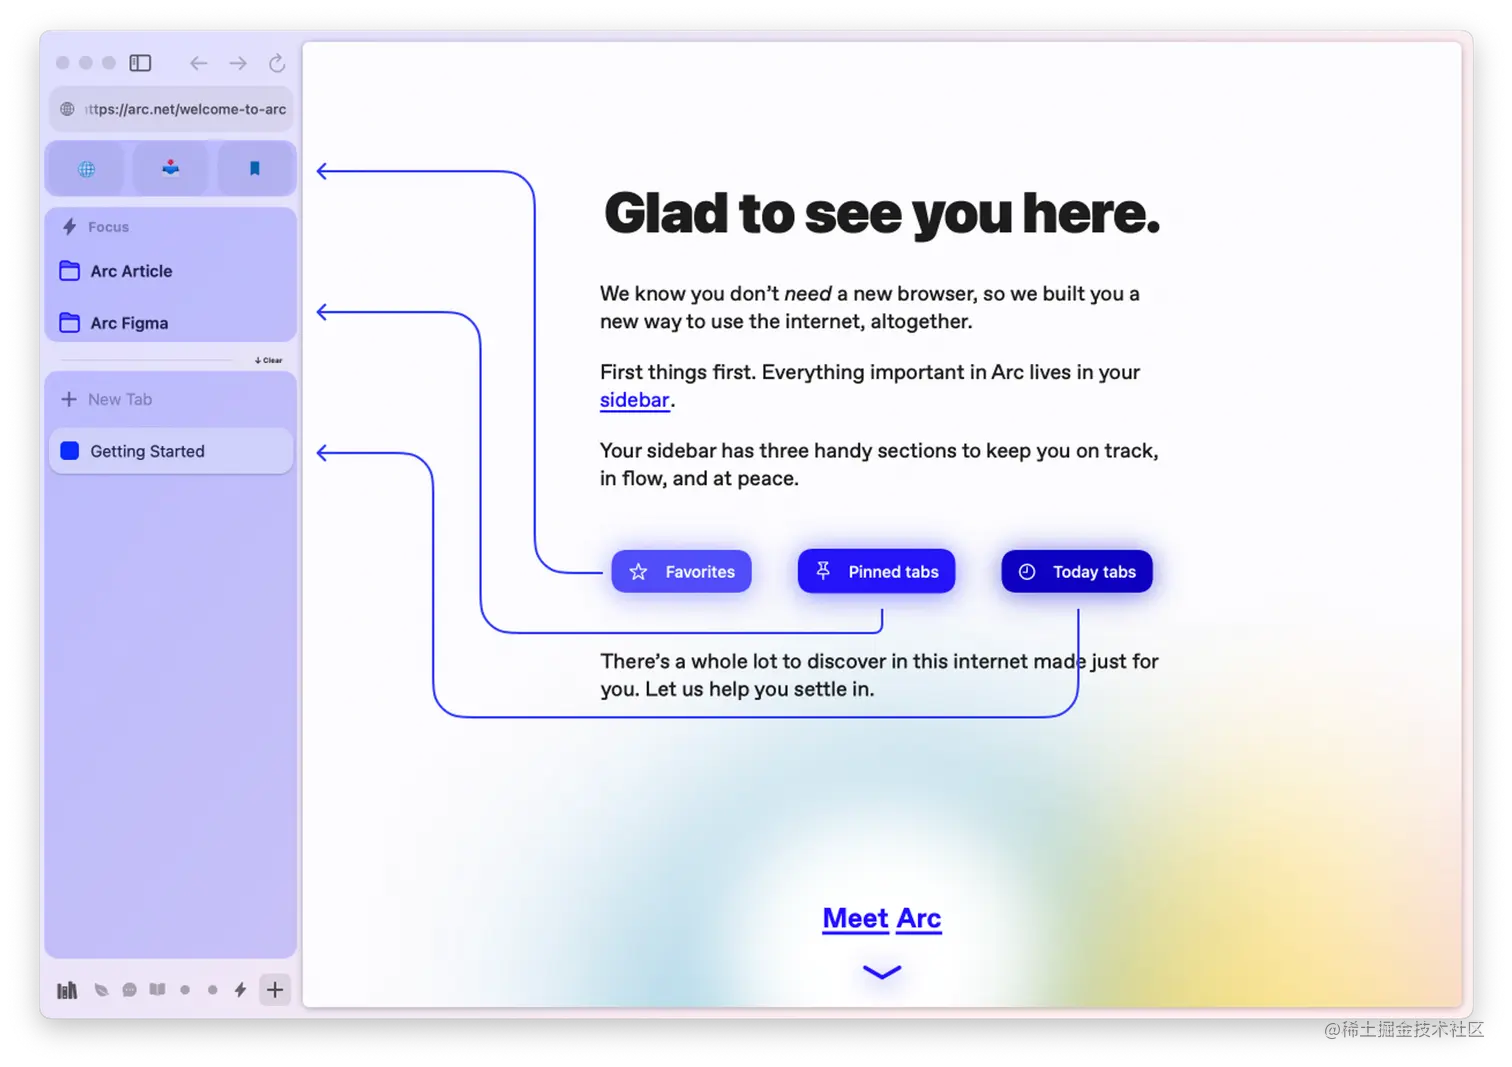The image size is (1512, 1067).
Task: Switch to the dot space next to the lightning icon
Action: click(212, 990)
